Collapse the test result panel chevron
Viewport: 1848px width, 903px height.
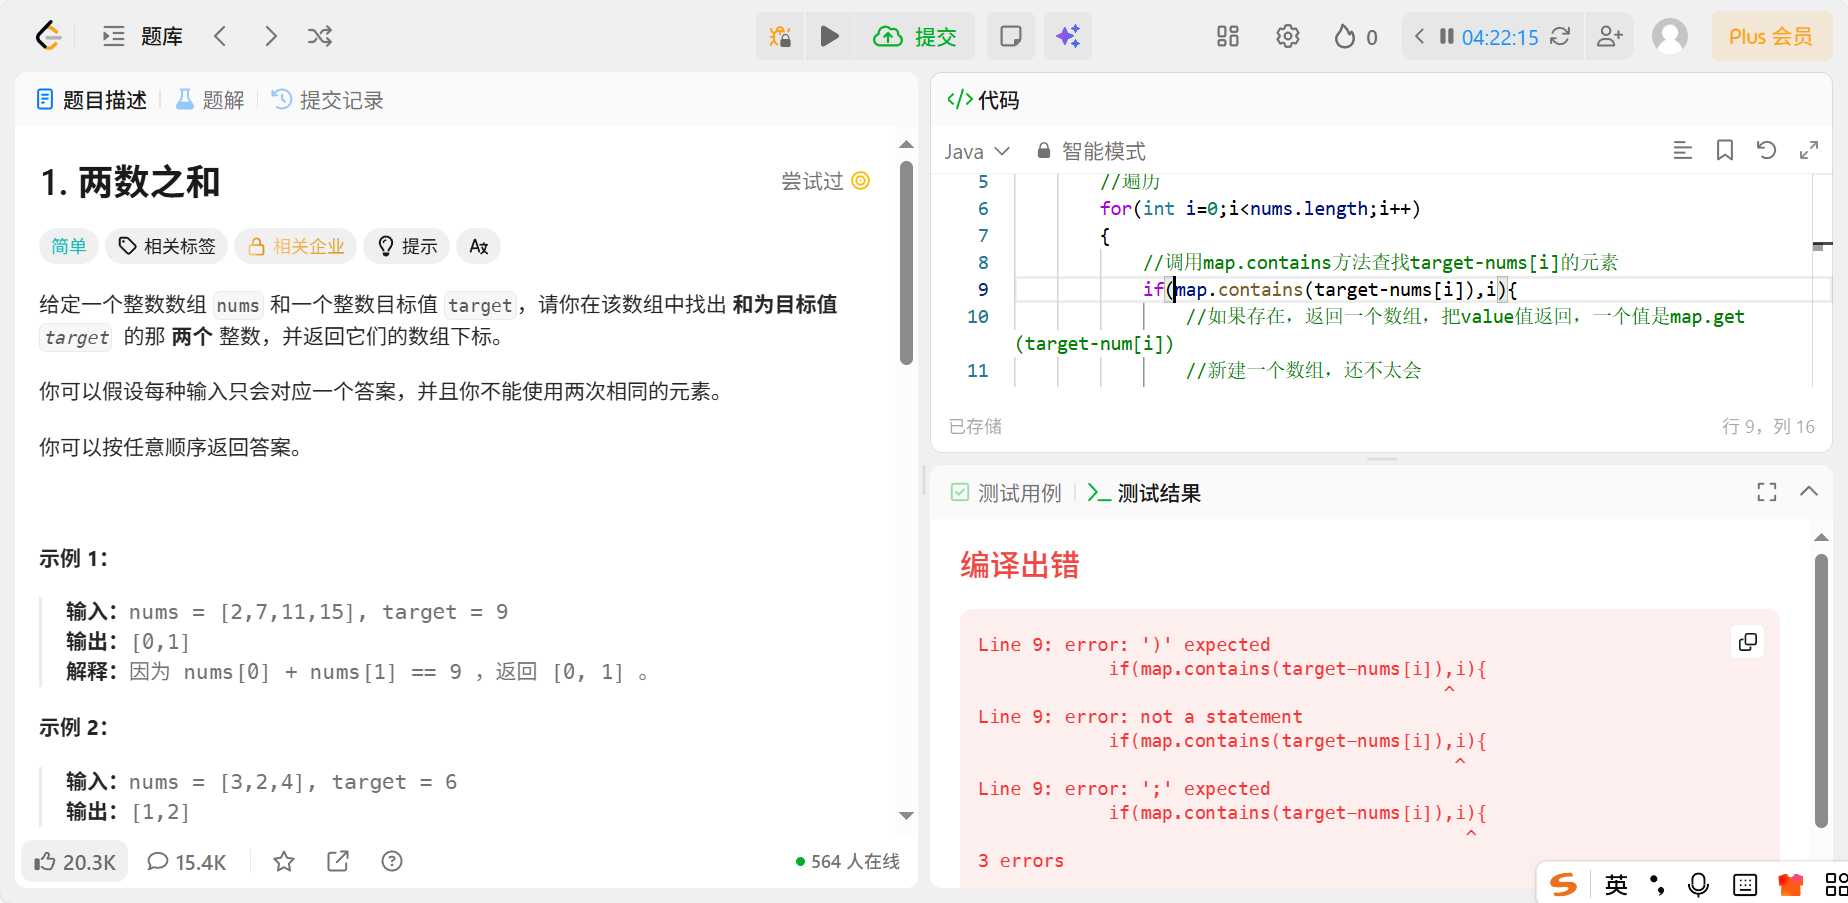click(1809, 492)
